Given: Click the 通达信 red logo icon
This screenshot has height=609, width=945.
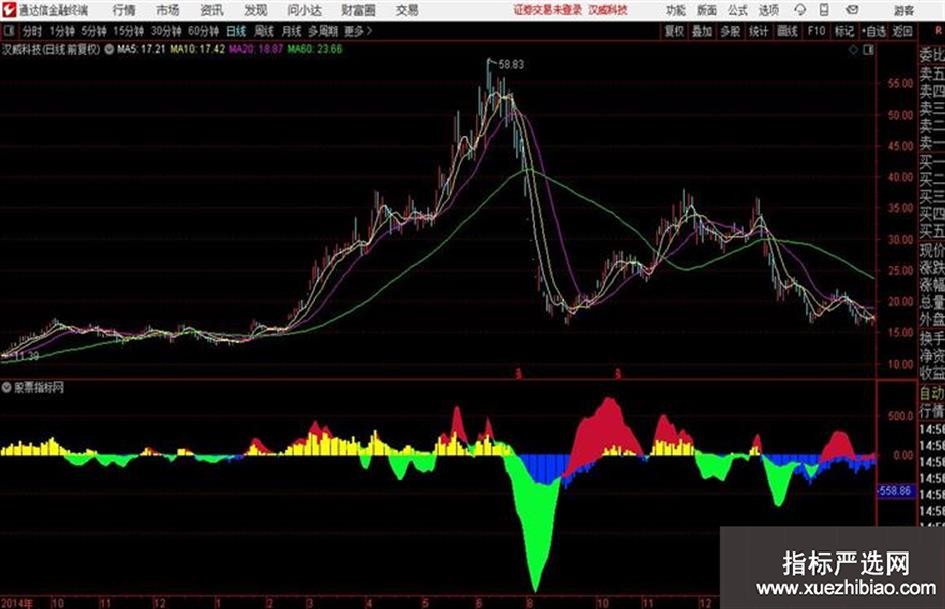Looking at the screenshot, I should pyautogui.click(x=8, y=10).
